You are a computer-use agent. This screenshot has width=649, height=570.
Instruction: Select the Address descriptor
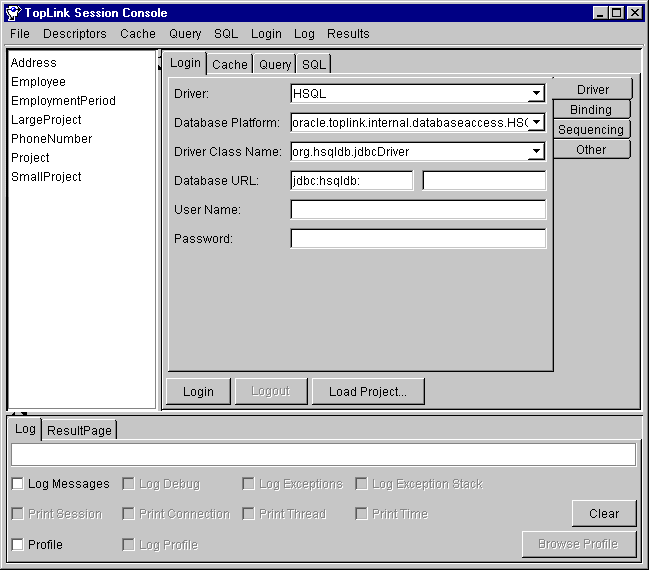[x=34, y=63]
